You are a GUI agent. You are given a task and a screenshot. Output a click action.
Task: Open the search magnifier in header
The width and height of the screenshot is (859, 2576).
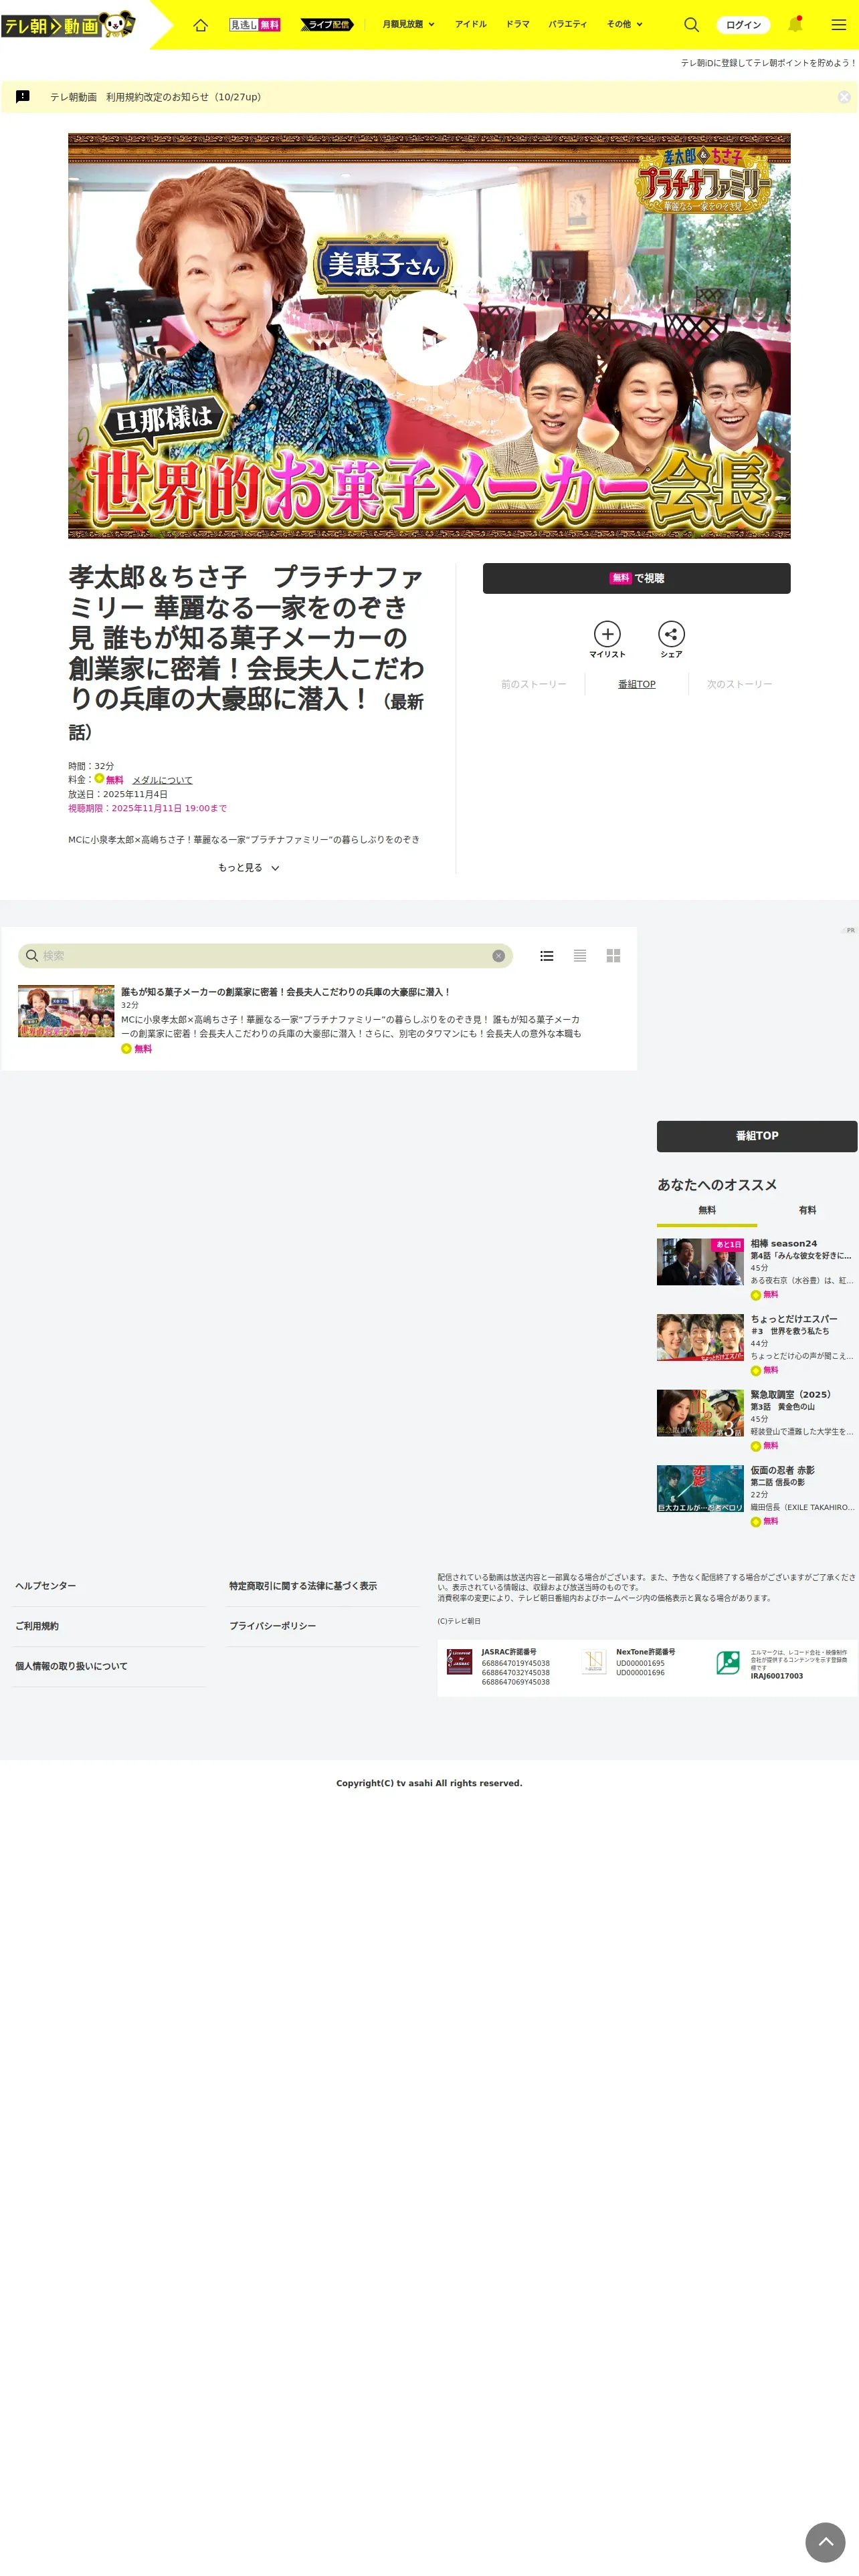691,24
